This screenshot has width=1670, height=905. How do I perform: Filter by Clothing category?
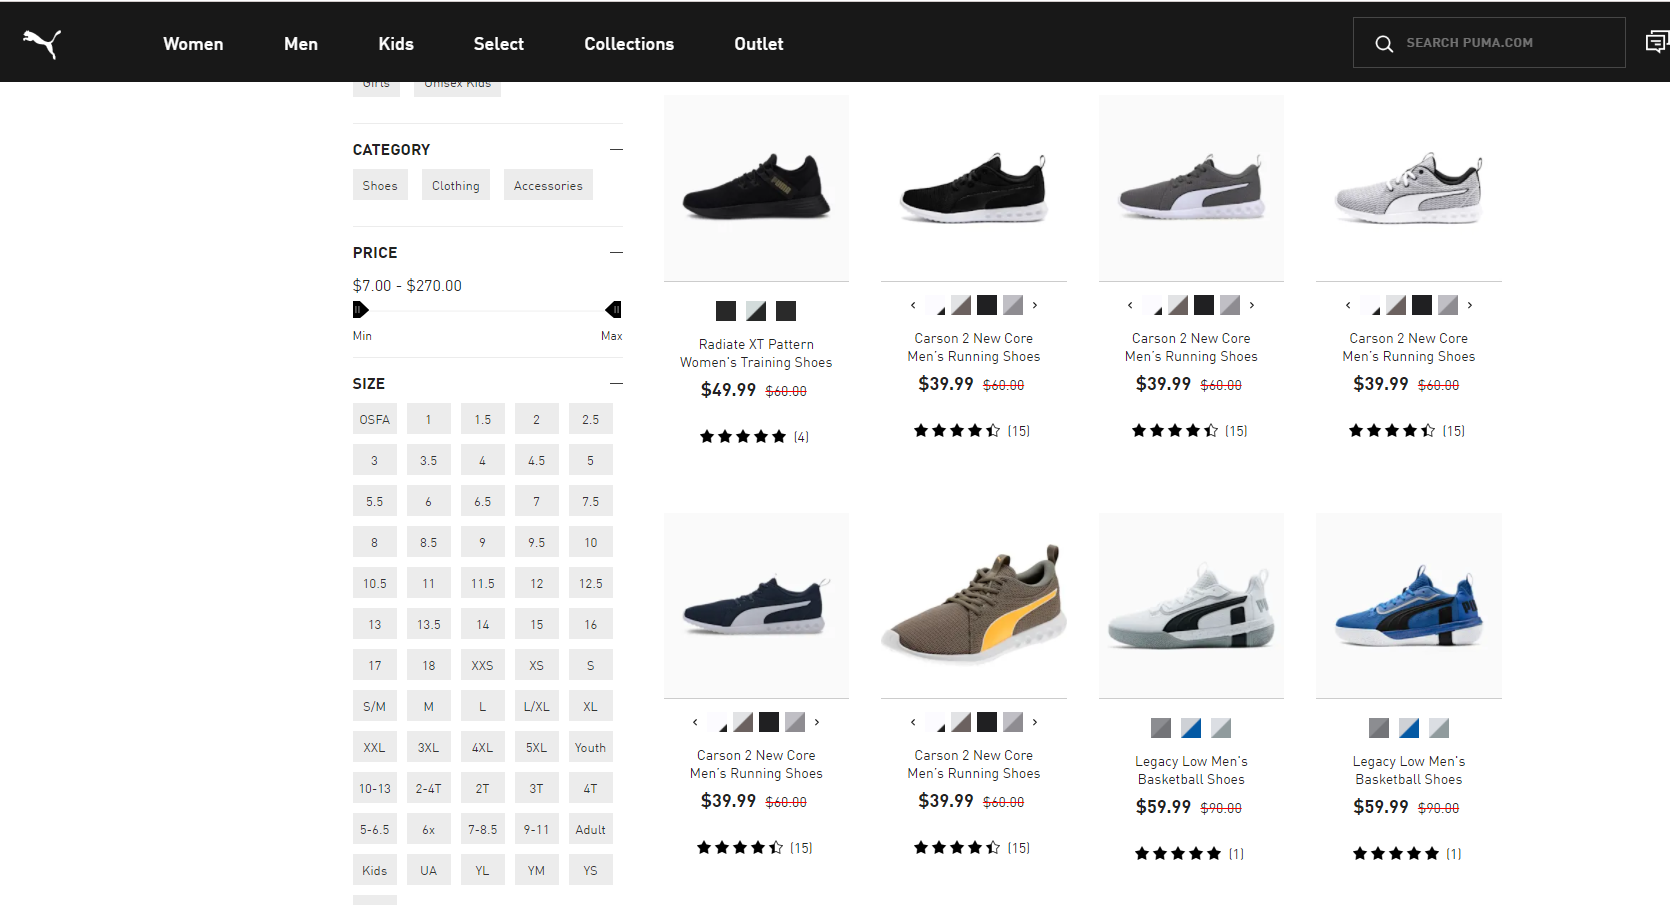(x=456, y=185)
